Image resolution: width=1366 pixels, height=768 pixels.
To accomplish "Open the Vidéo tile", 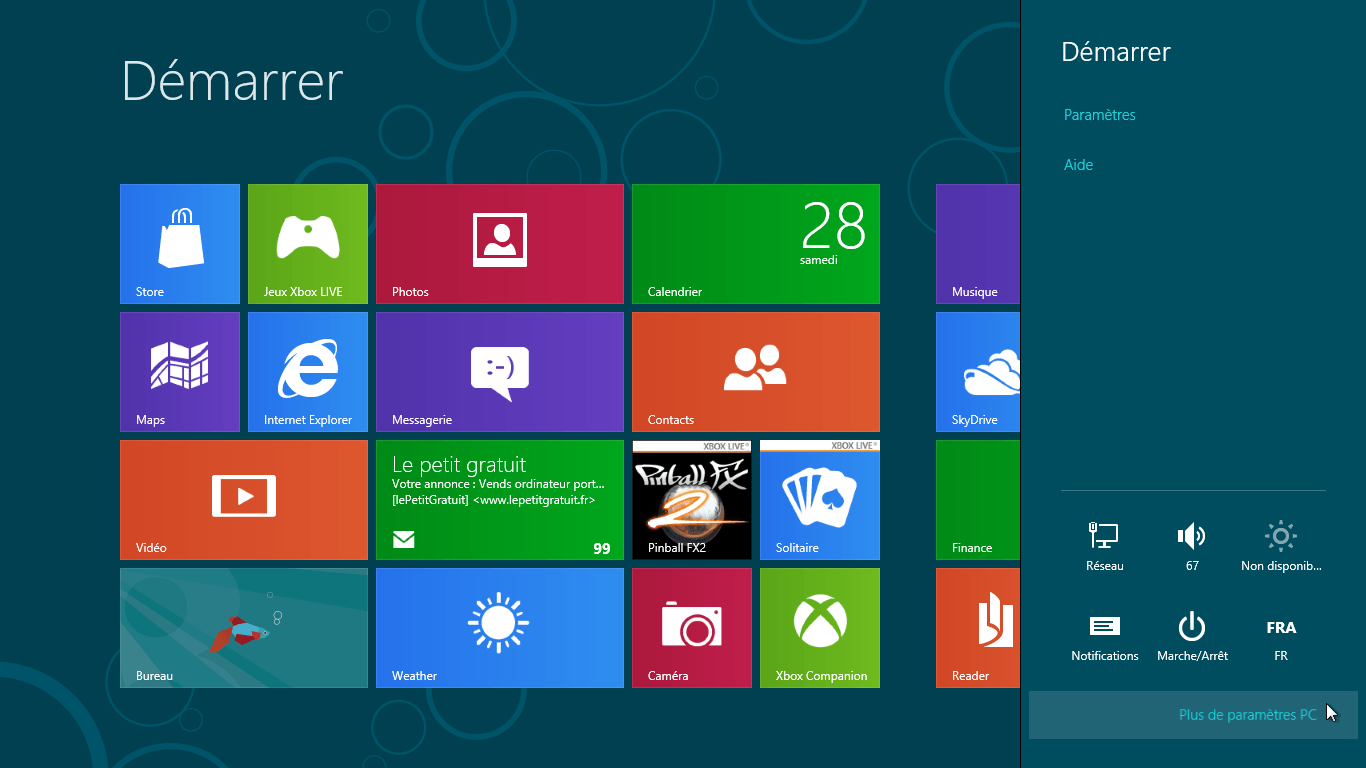I will point(244,500).
